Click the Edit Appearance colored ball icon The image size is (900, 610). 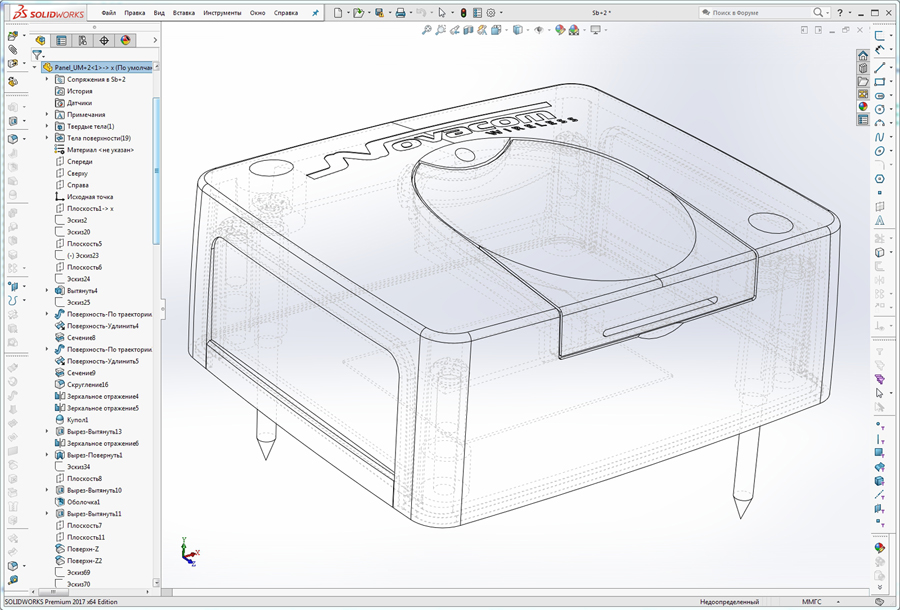[x=559, y=31]
